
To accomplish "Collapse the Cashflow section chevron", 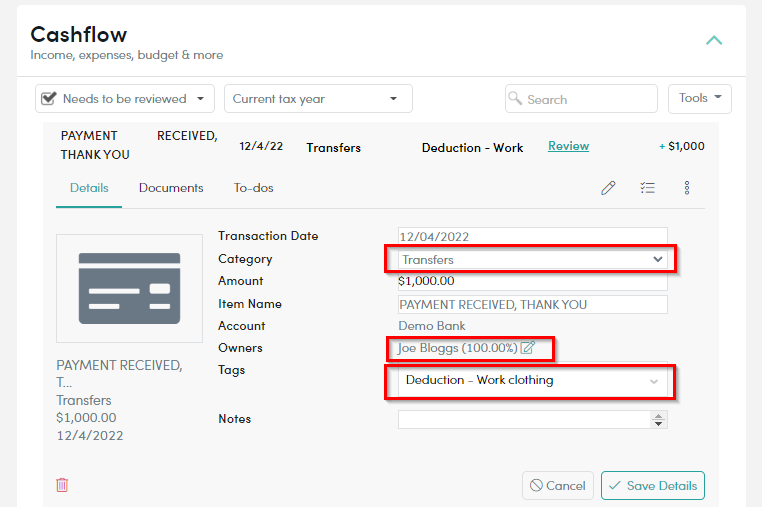I will pos(714,40).
